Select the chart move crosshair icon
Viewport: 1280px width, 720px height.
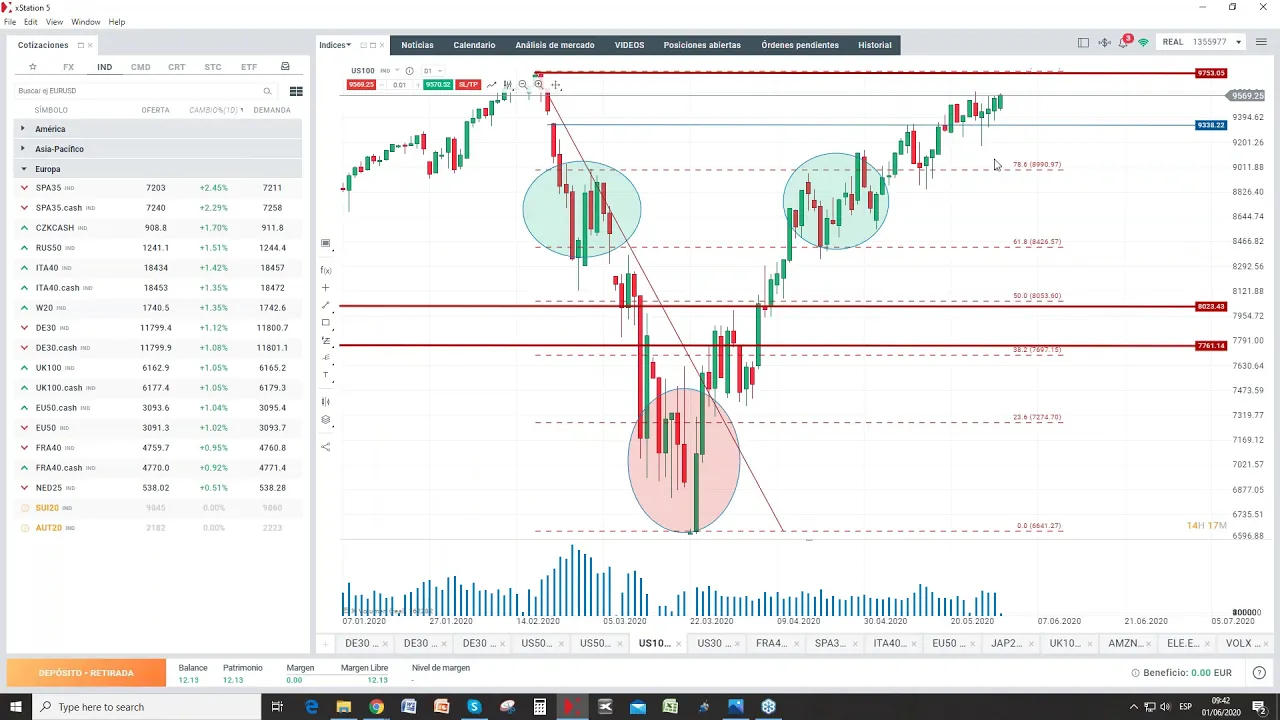[555, 85]
